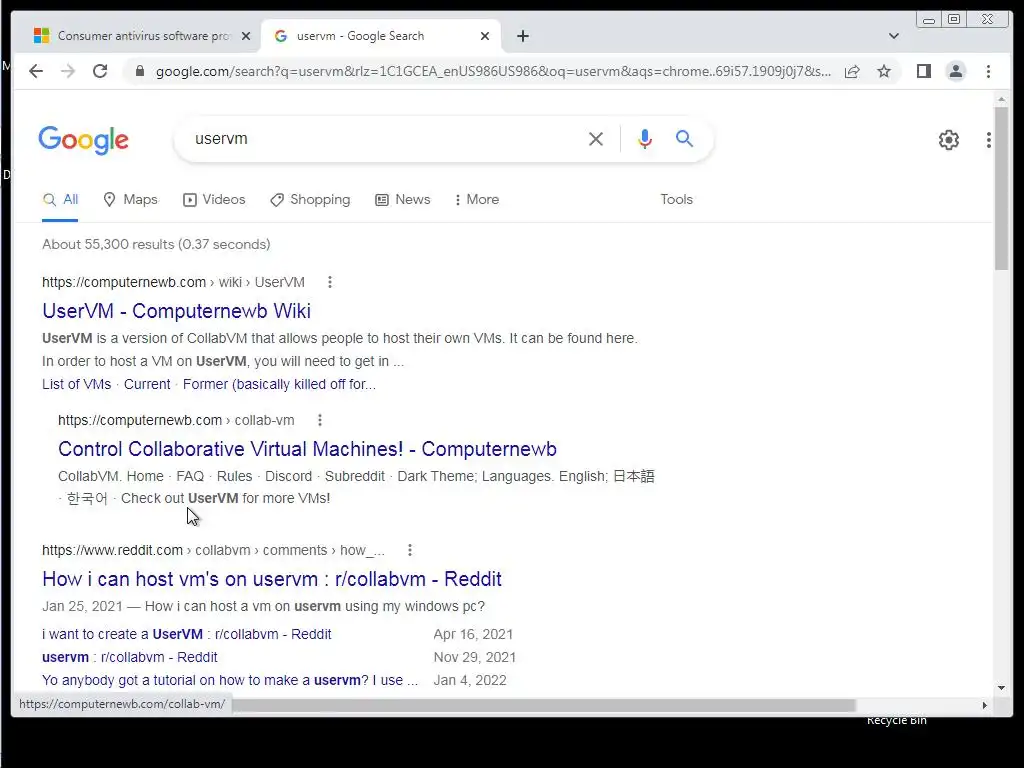The width and height of the screenshot is (1024, 768).
Task: Open UserVM - Computernewb Wiki result
Action: click(x=176, y=311)
